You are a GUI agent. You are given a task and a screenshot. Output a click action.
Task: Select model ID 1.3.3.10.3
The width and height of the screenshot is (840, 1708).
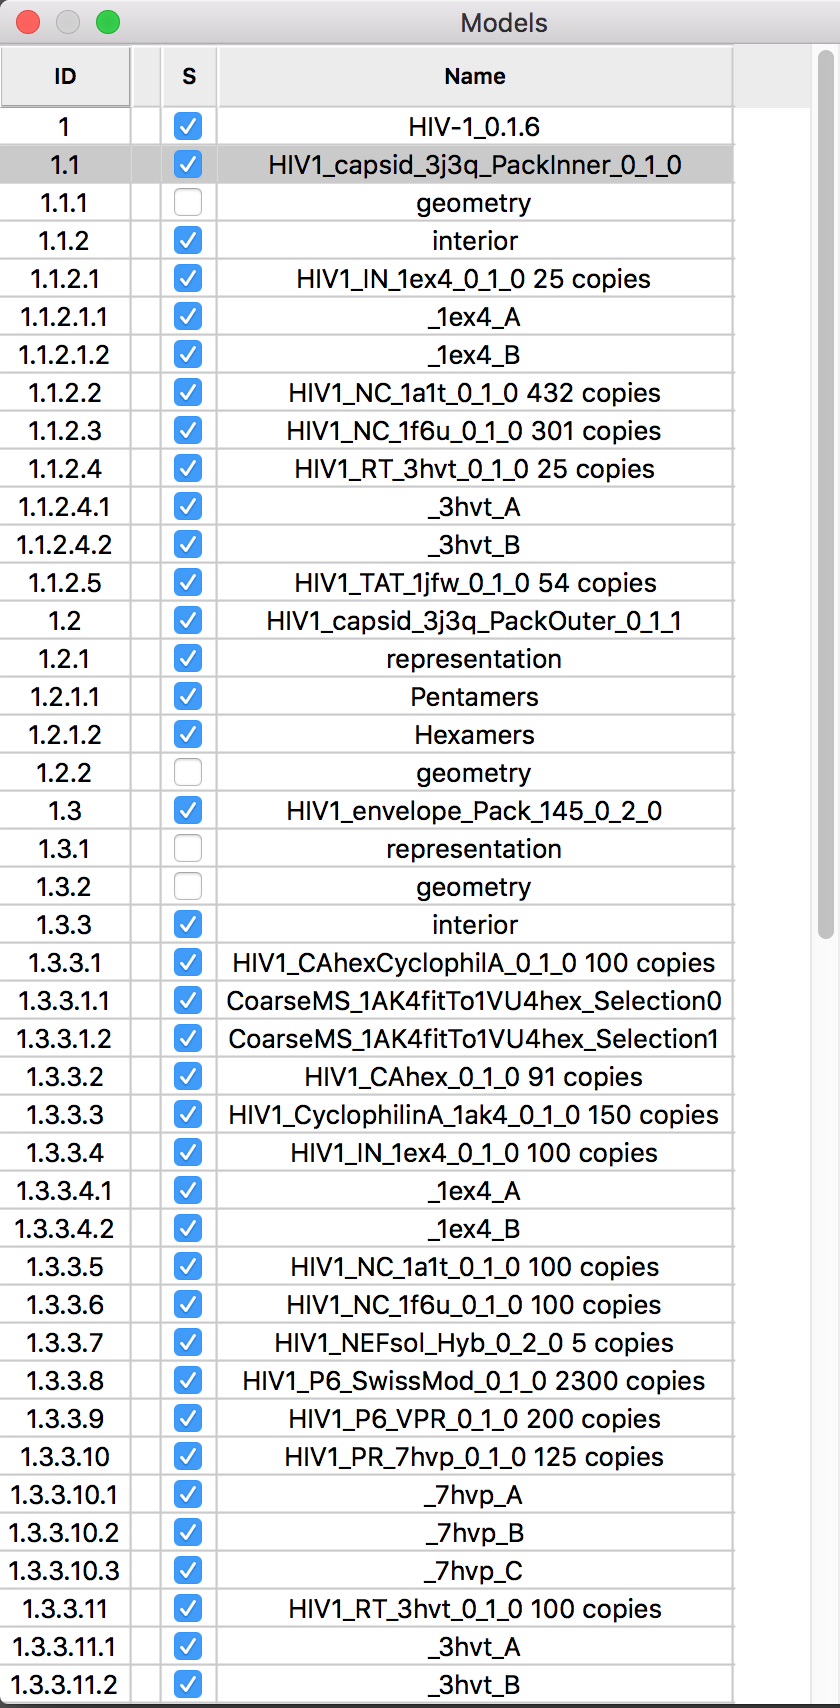coord(64,1571)
